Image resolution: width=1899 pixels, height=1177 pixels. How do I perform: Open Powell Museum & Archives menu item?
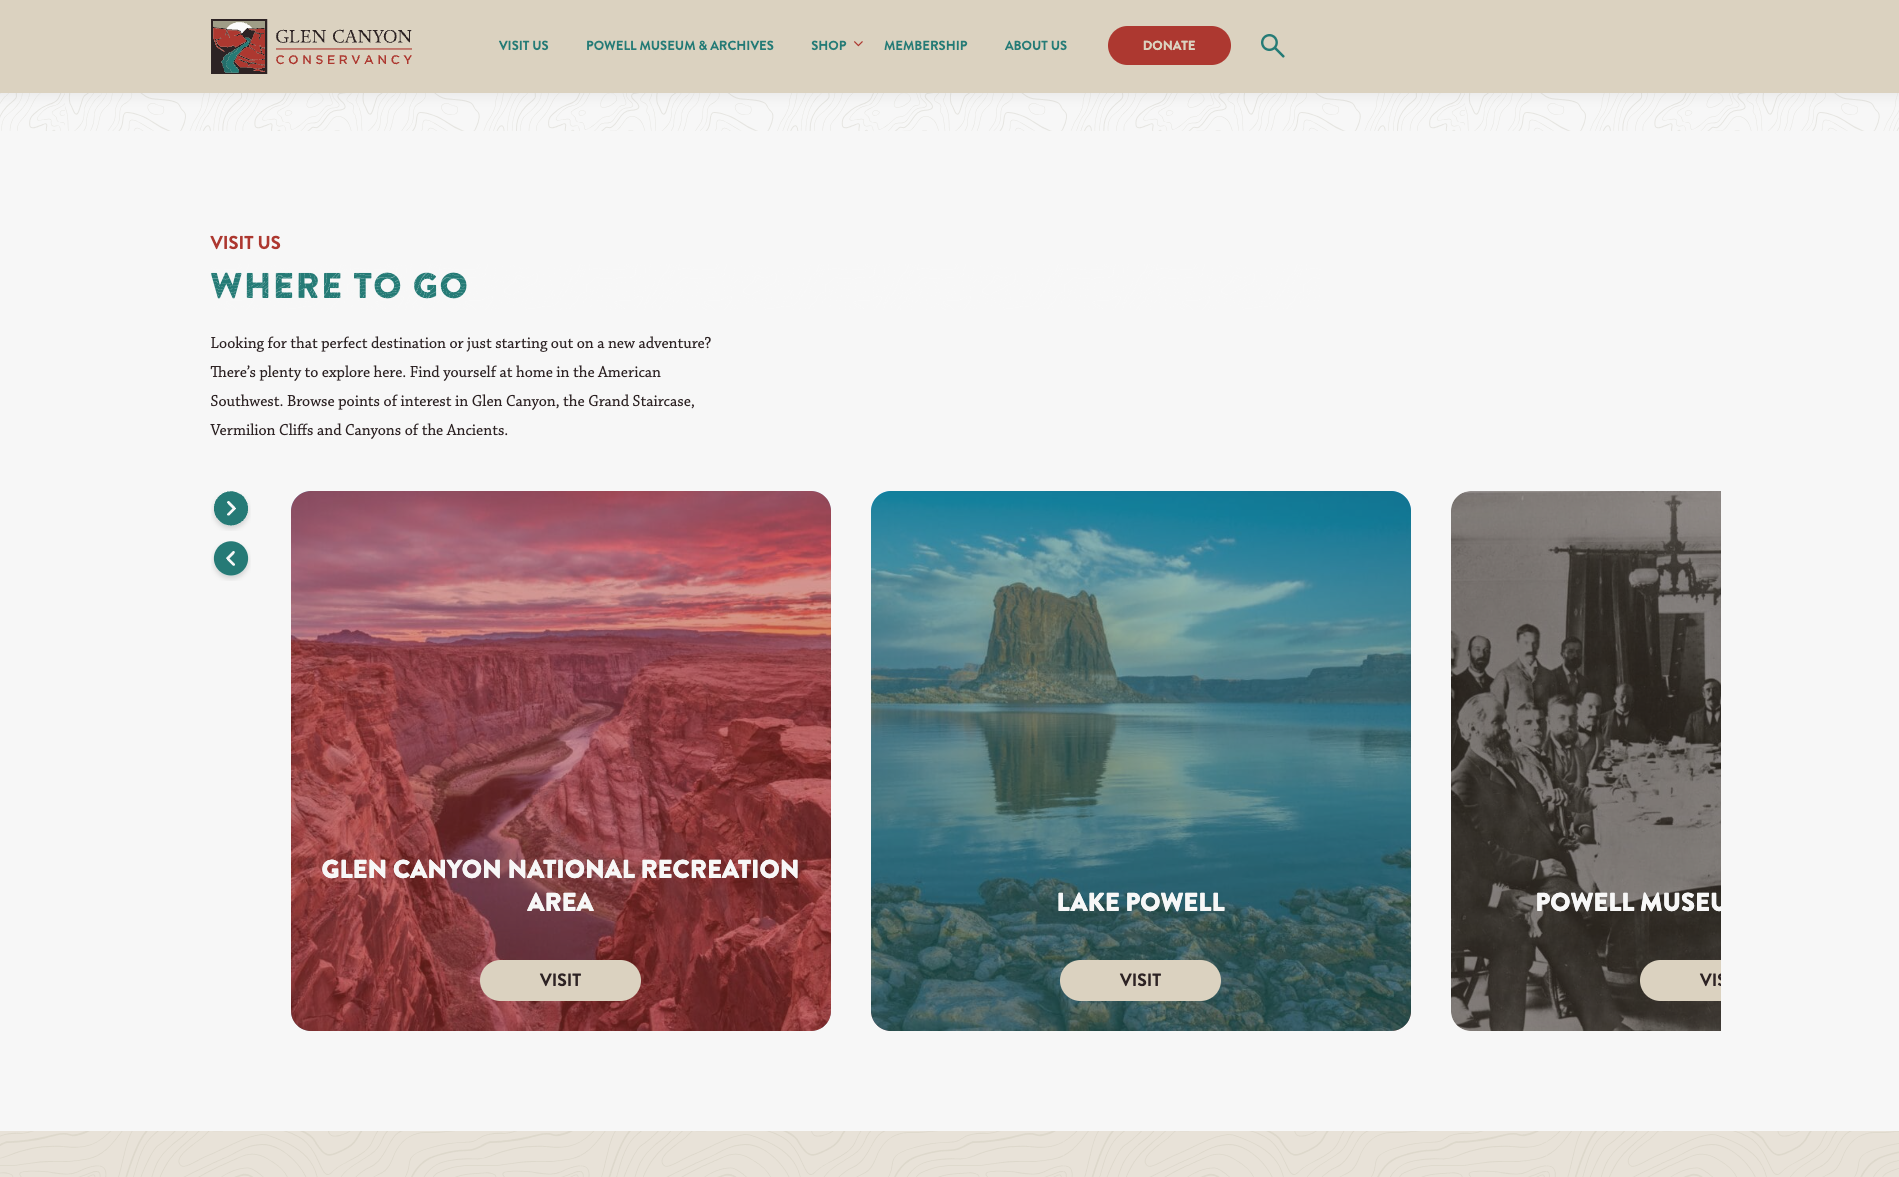680,46
